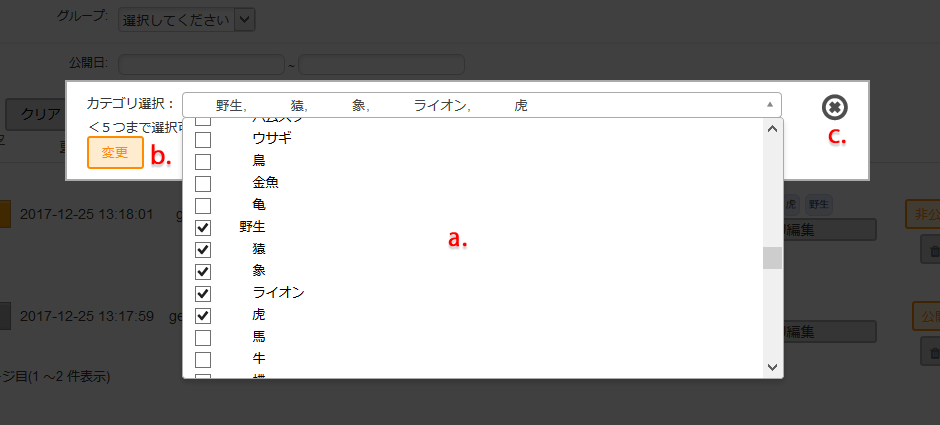Select the 馬 checkbox
This screenshot has width=940, height=425.
point(203,337)
